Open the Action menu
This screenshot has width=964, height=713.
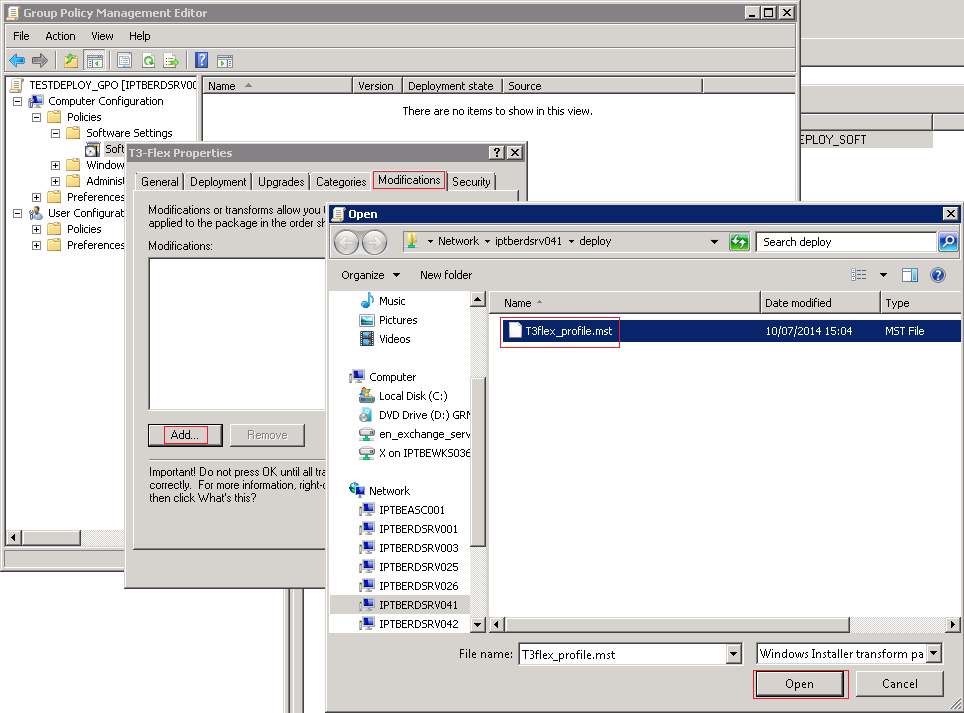pyautogui.click(x=60, y=36)
